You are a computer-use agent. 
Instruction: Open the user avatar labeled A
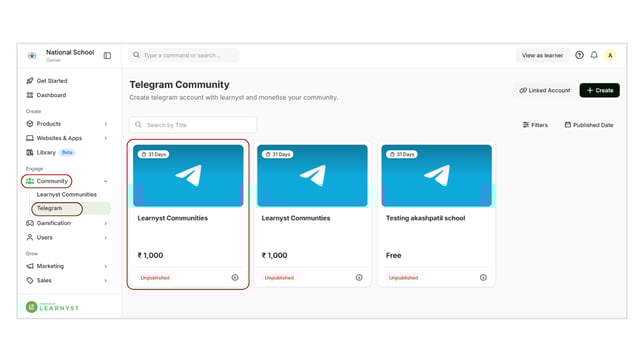pyautogui.click(x=610, y=55)
